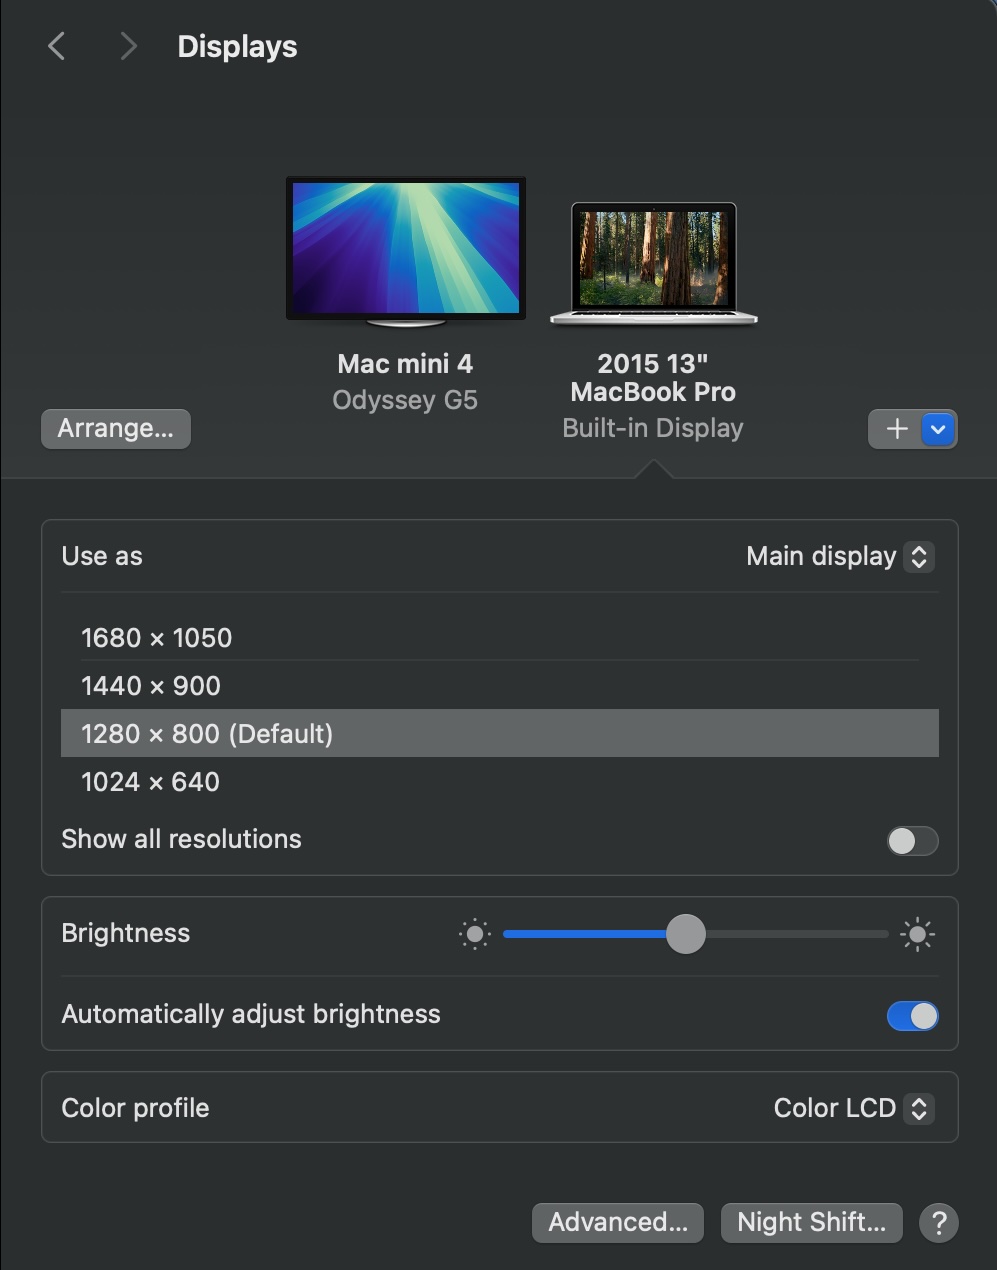997x1270 pixels.
Task: Open the Color profile Color LCD popup
Action: [x=853, y=1108]
